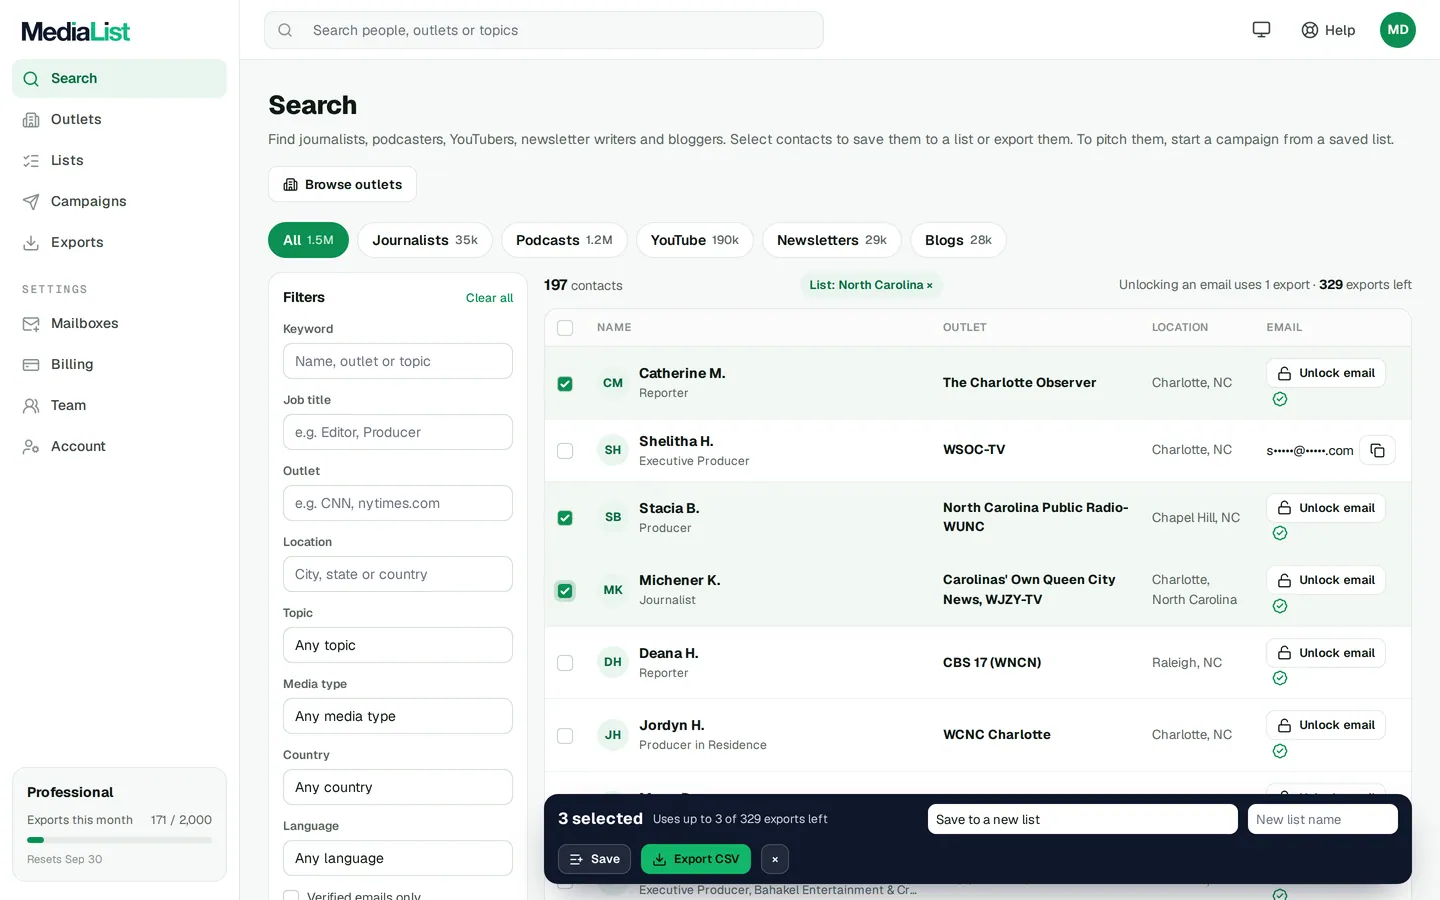
Task: Open Billing settings
Action: pyautogui.click(x=119, y=364)
